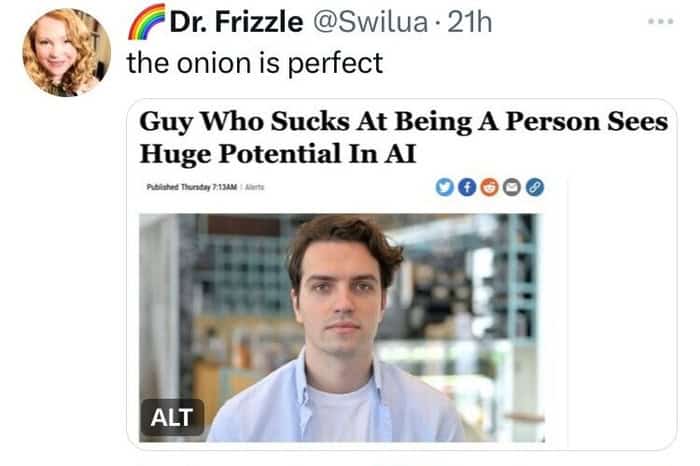Visit the @Swilua handle link
The image size is (700, 466).
[370, 22]
